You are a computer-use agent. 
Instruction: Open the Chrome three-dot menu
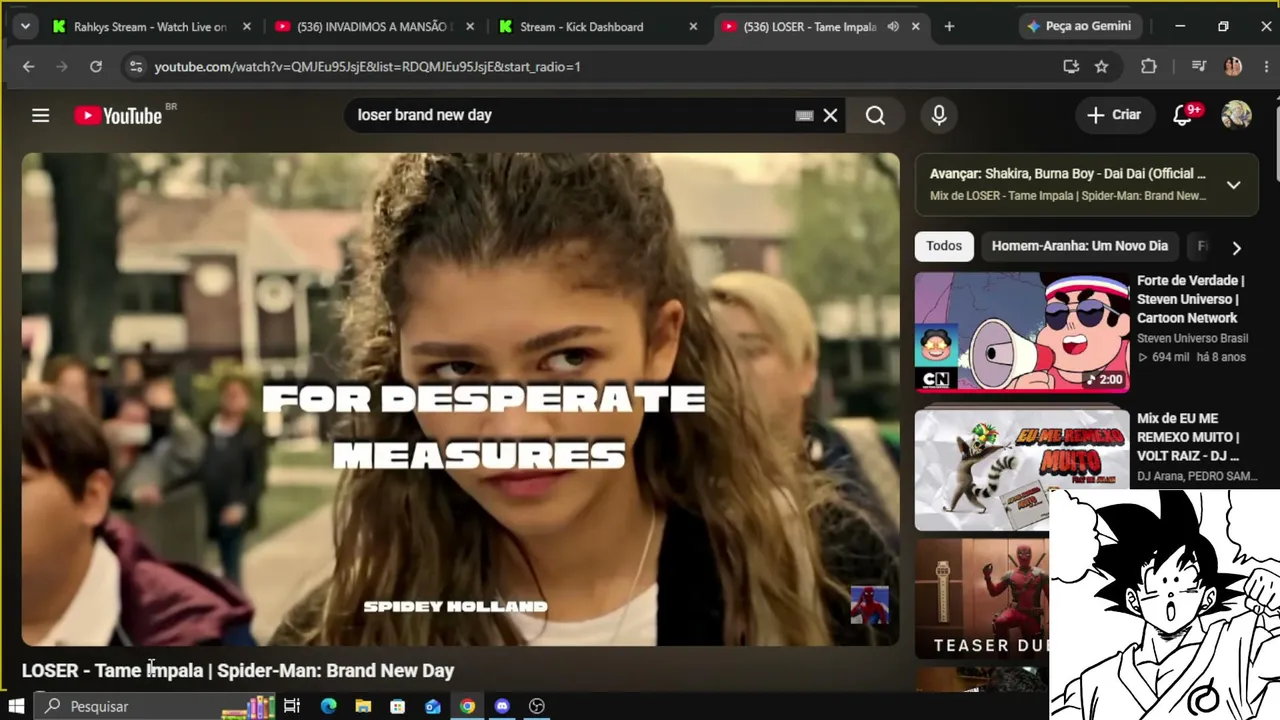click(x=1266, y=66)
